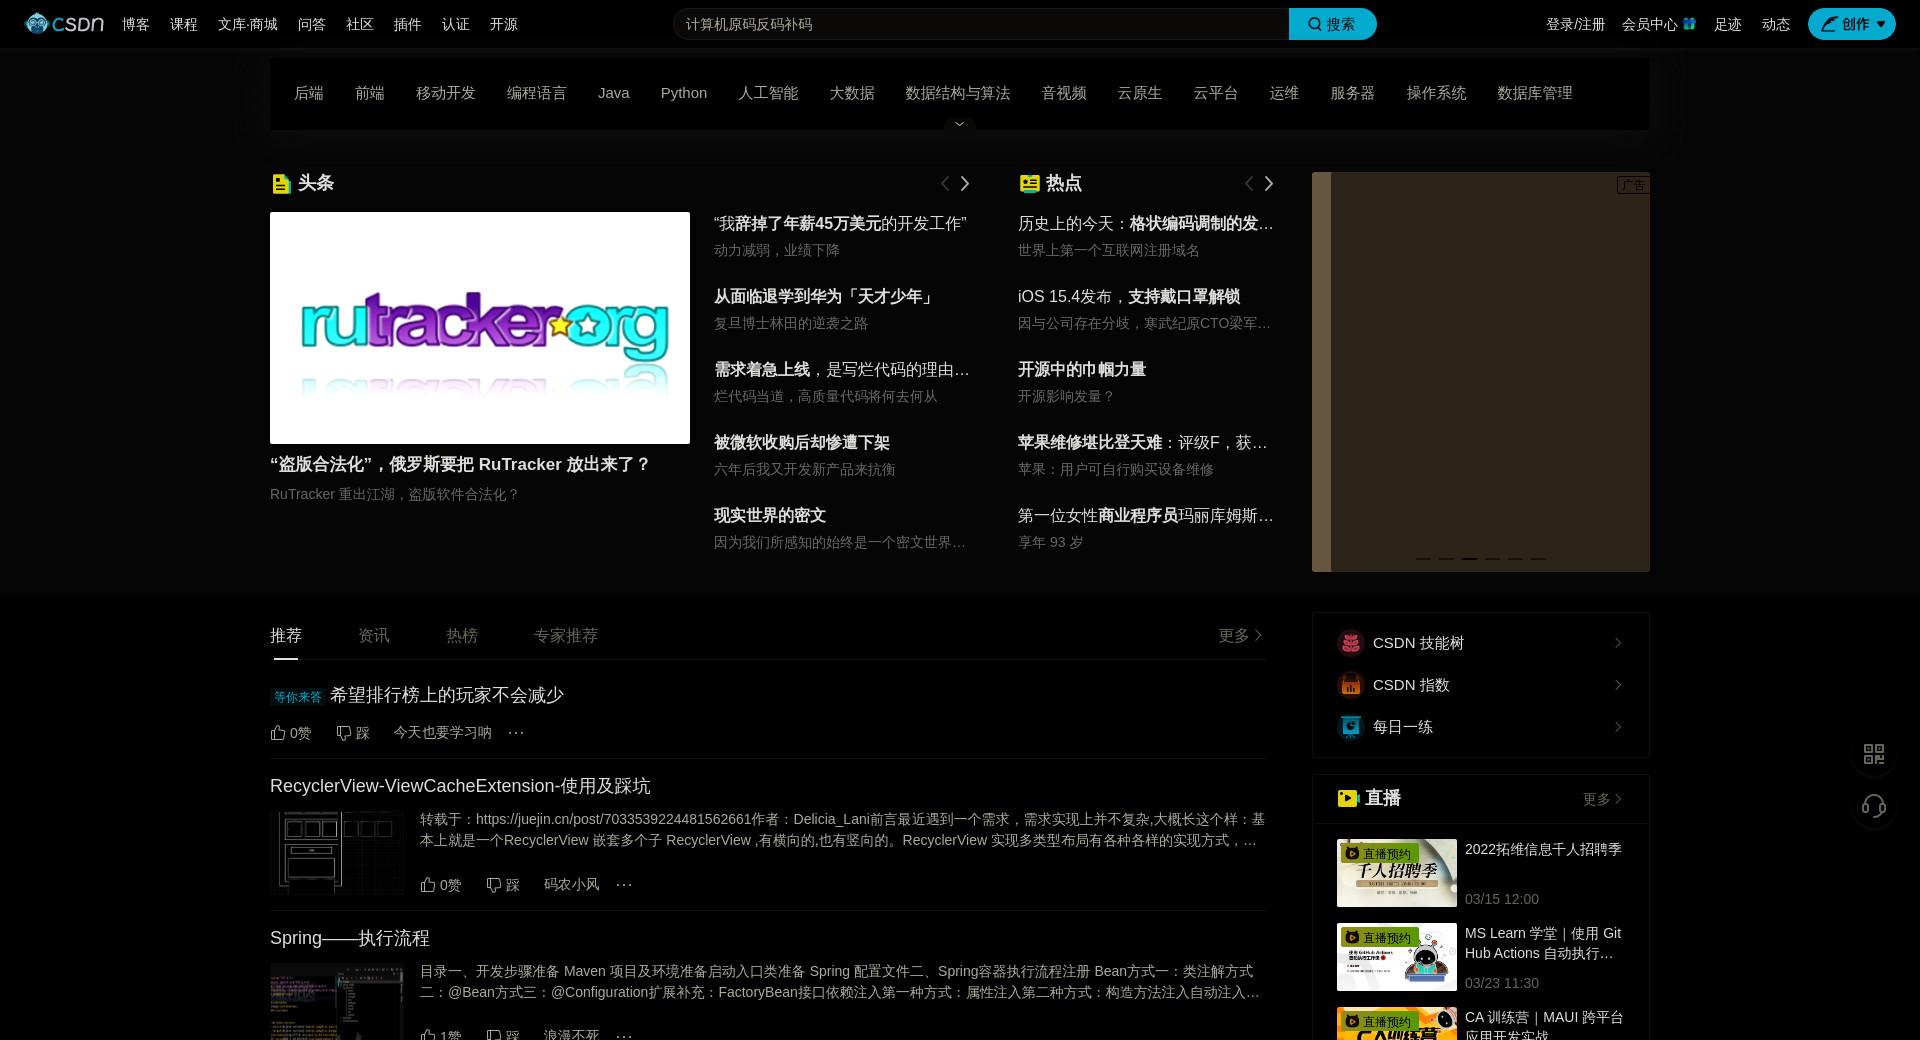Image resolution: width=1920 pixels, height=1040 pixels.
Task: Open 足迹 in top bar
Action: tap(1728, 24)
